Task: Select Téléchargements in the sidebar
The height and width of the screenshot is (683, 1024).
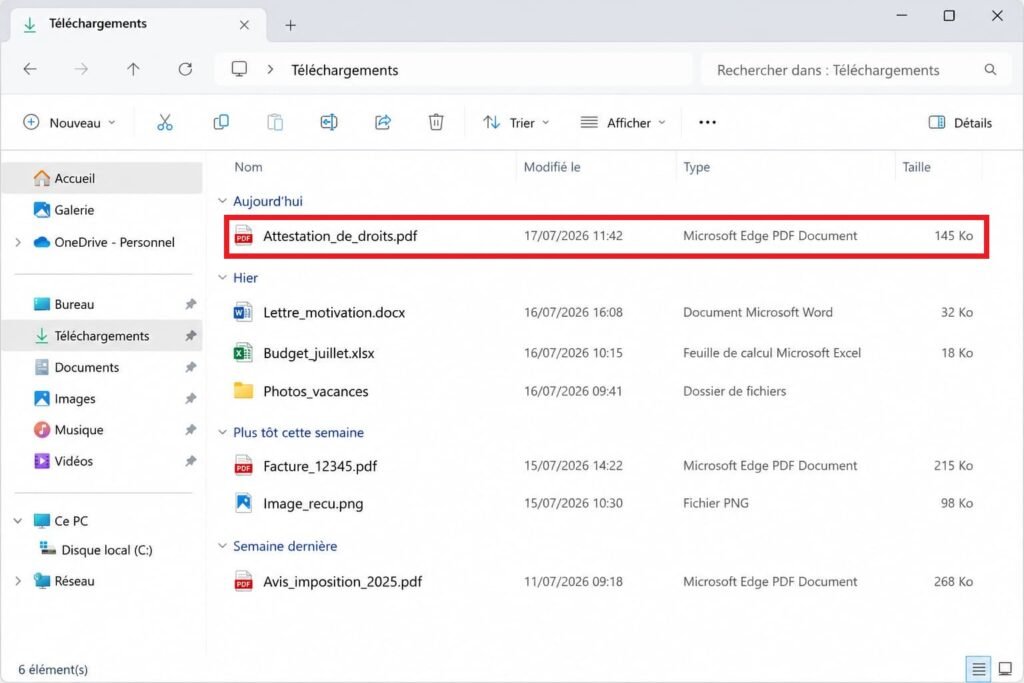Action: [103, 336]
